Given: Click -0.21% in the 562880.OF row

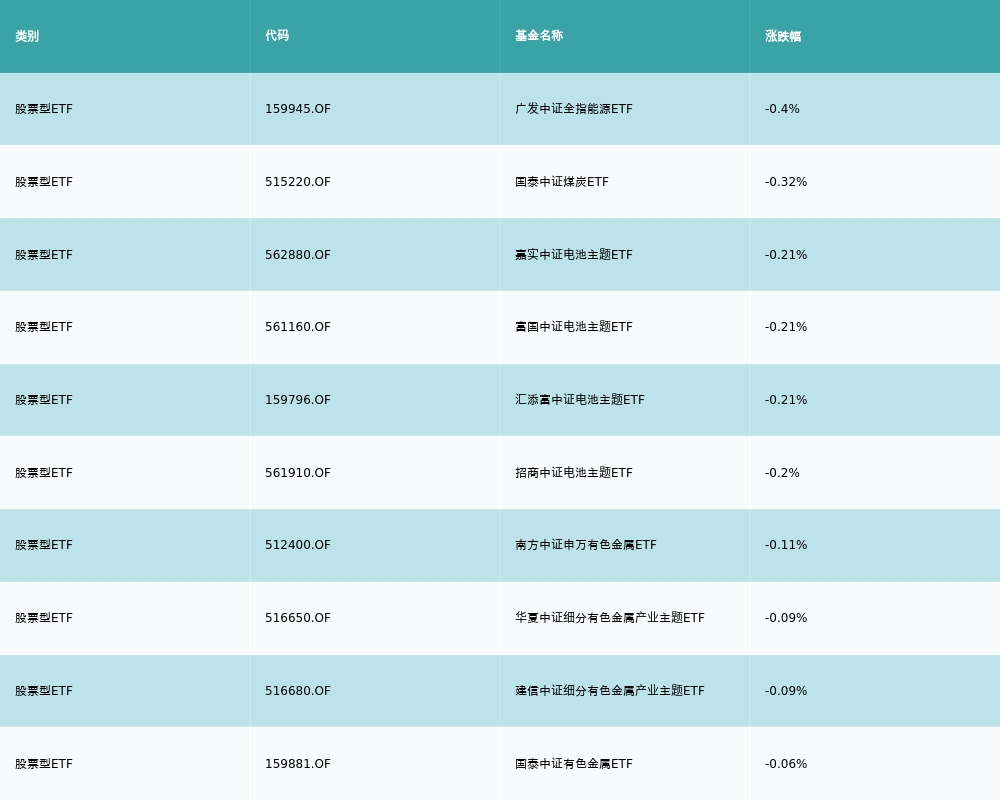Looking at the screenshot, I should pyautogui.click(x=786, y=255).
